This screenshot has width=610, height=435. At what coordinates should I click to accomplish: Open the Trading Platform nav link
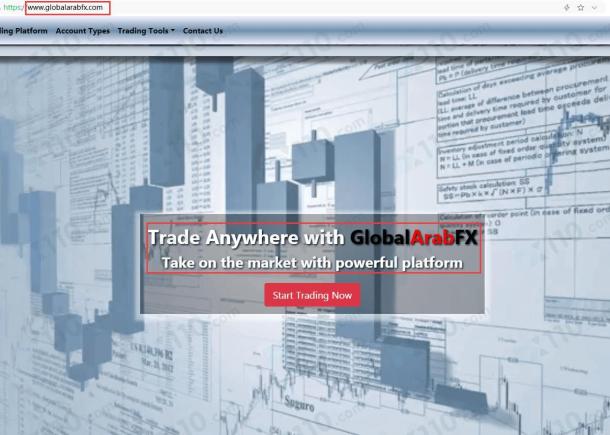click(23, 31)
